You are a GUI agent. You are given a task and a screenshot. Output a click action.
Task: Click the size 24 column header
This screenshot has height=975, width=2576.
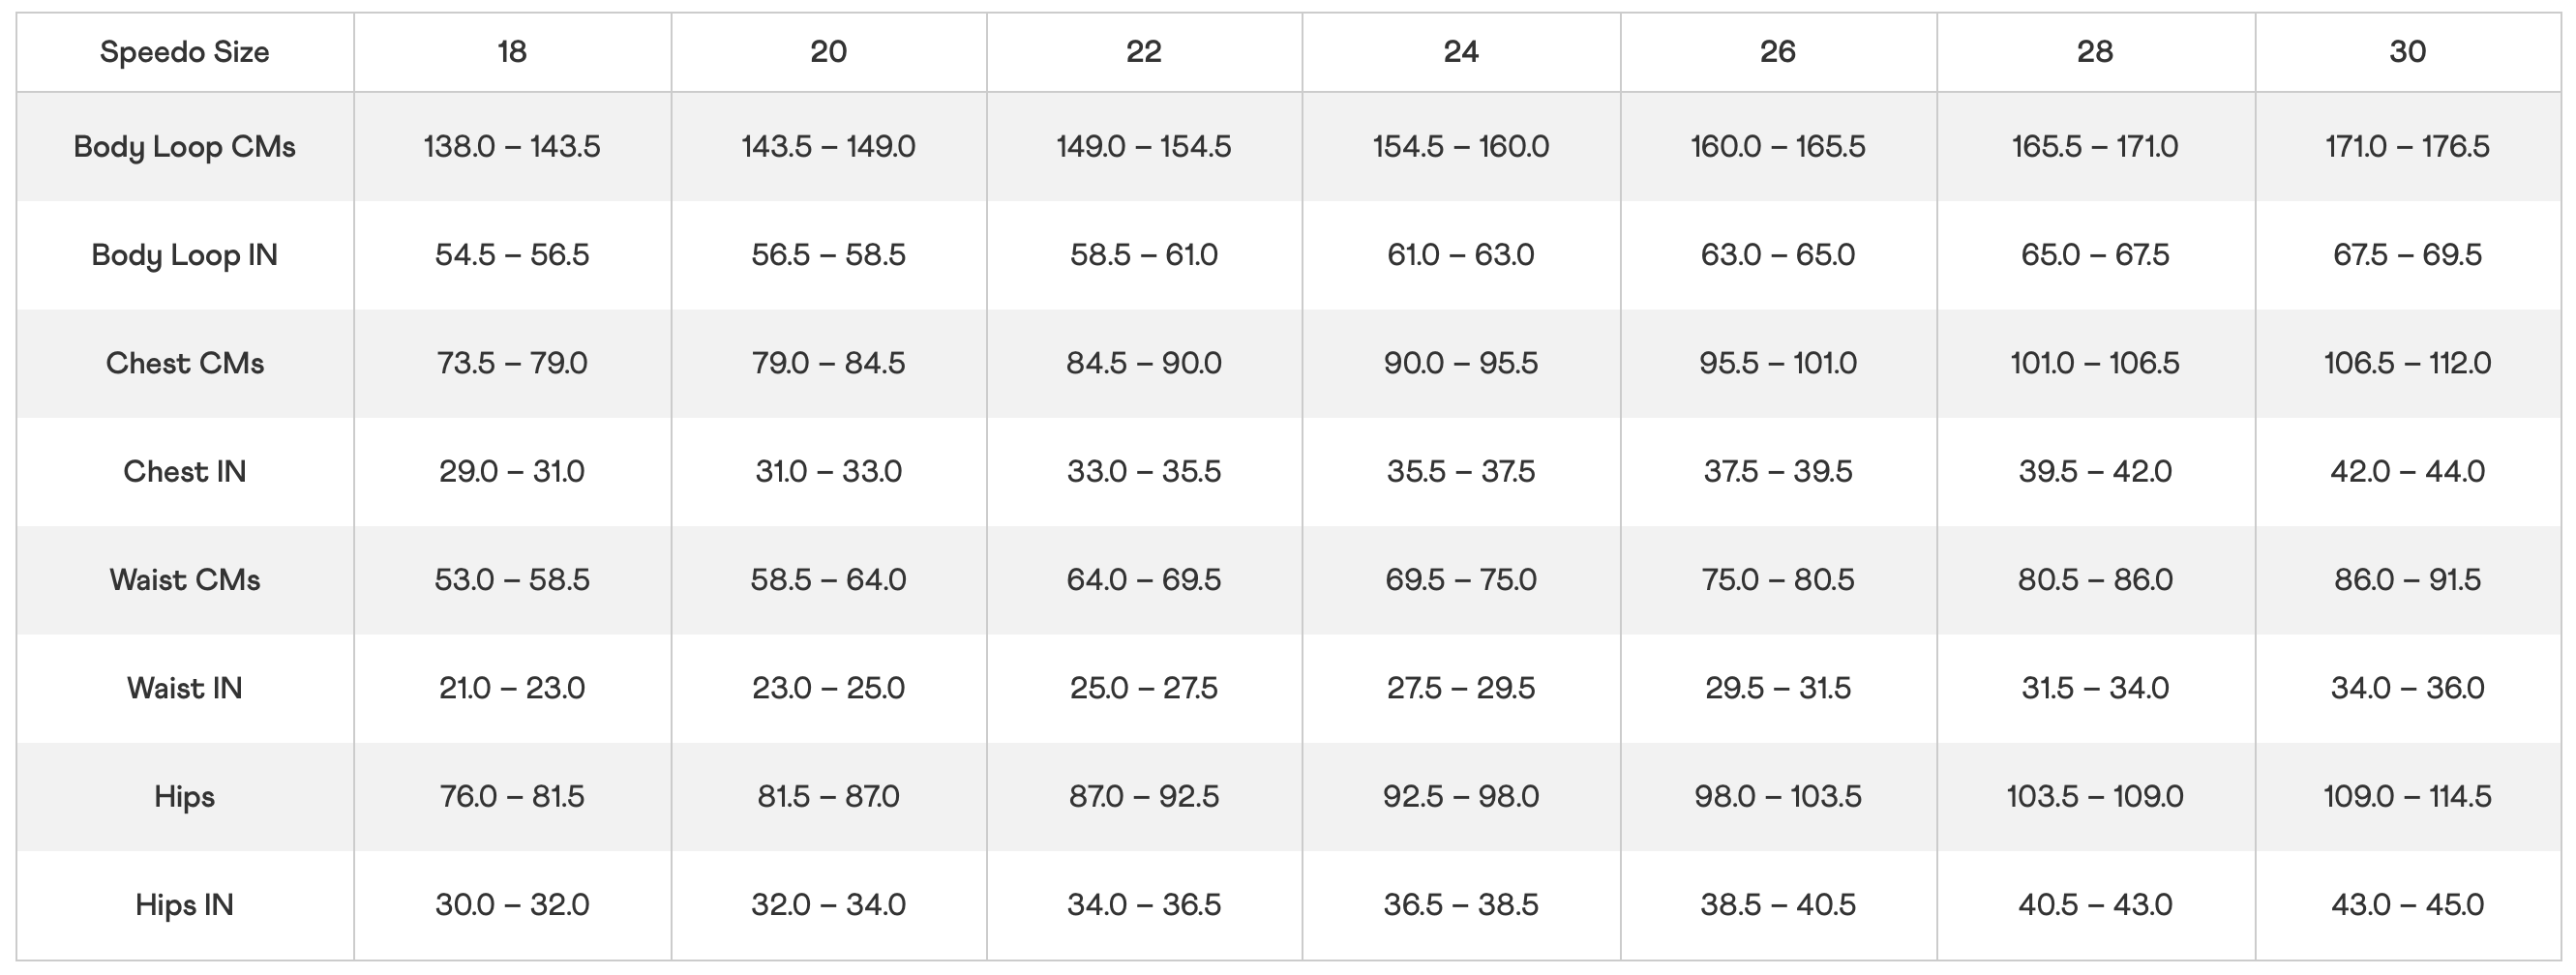coord(1460,52)
